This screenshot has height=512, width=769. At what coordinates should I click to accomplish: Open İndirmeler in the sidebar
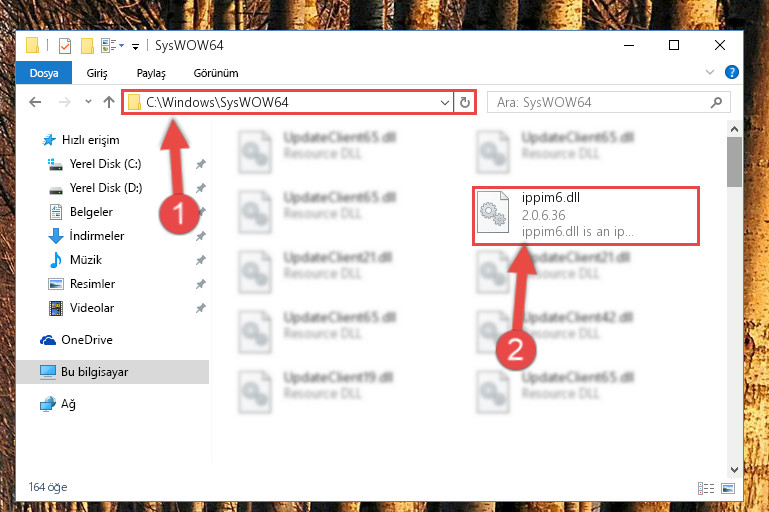[x=97, y=236]
